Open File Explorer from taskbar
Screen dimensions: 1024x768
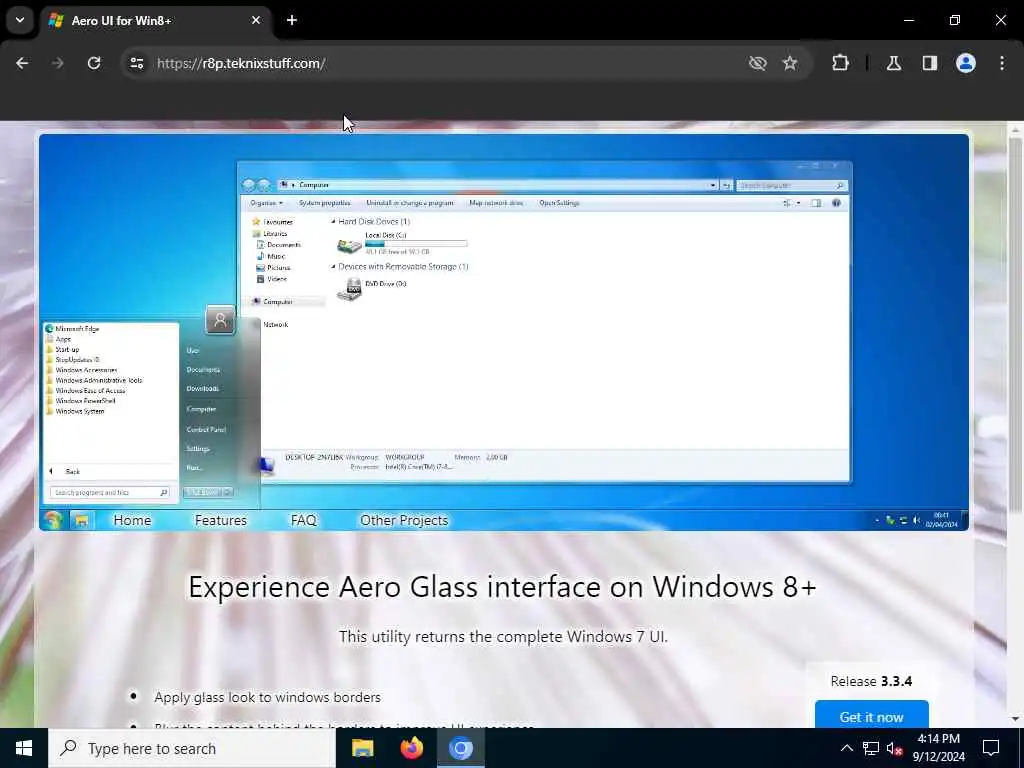(x=362, y=748)
